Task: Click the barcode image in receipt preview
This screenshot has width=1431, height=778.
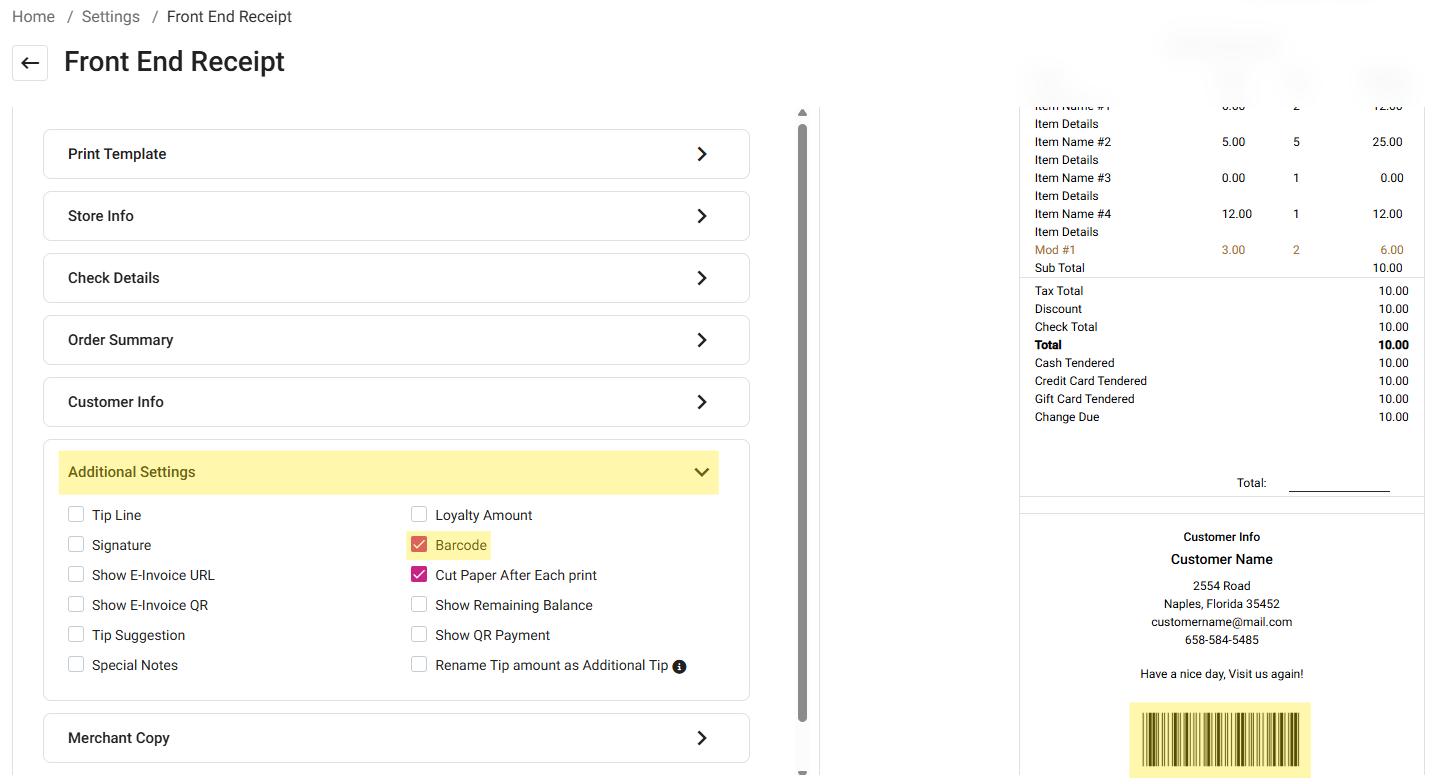Action: click(x=1220, y=739)
